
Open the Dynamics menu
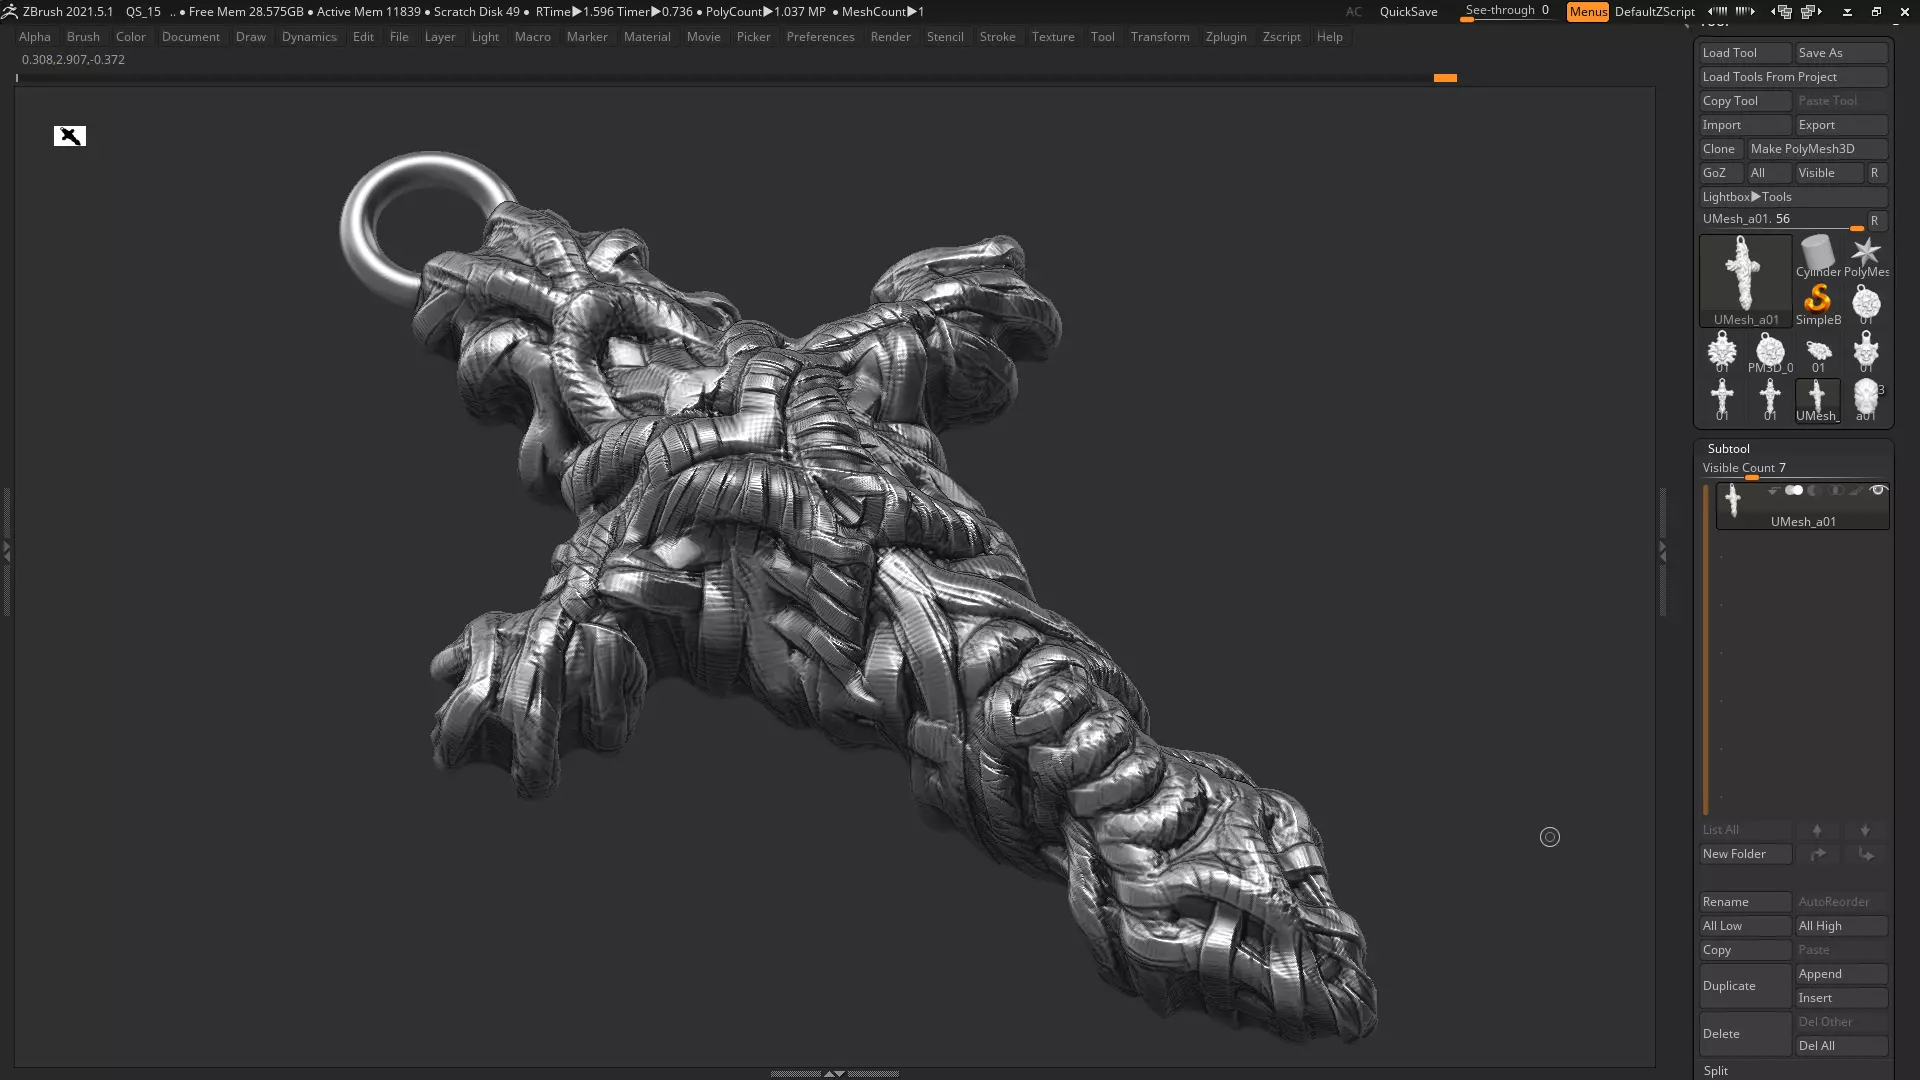coord(309,37)
